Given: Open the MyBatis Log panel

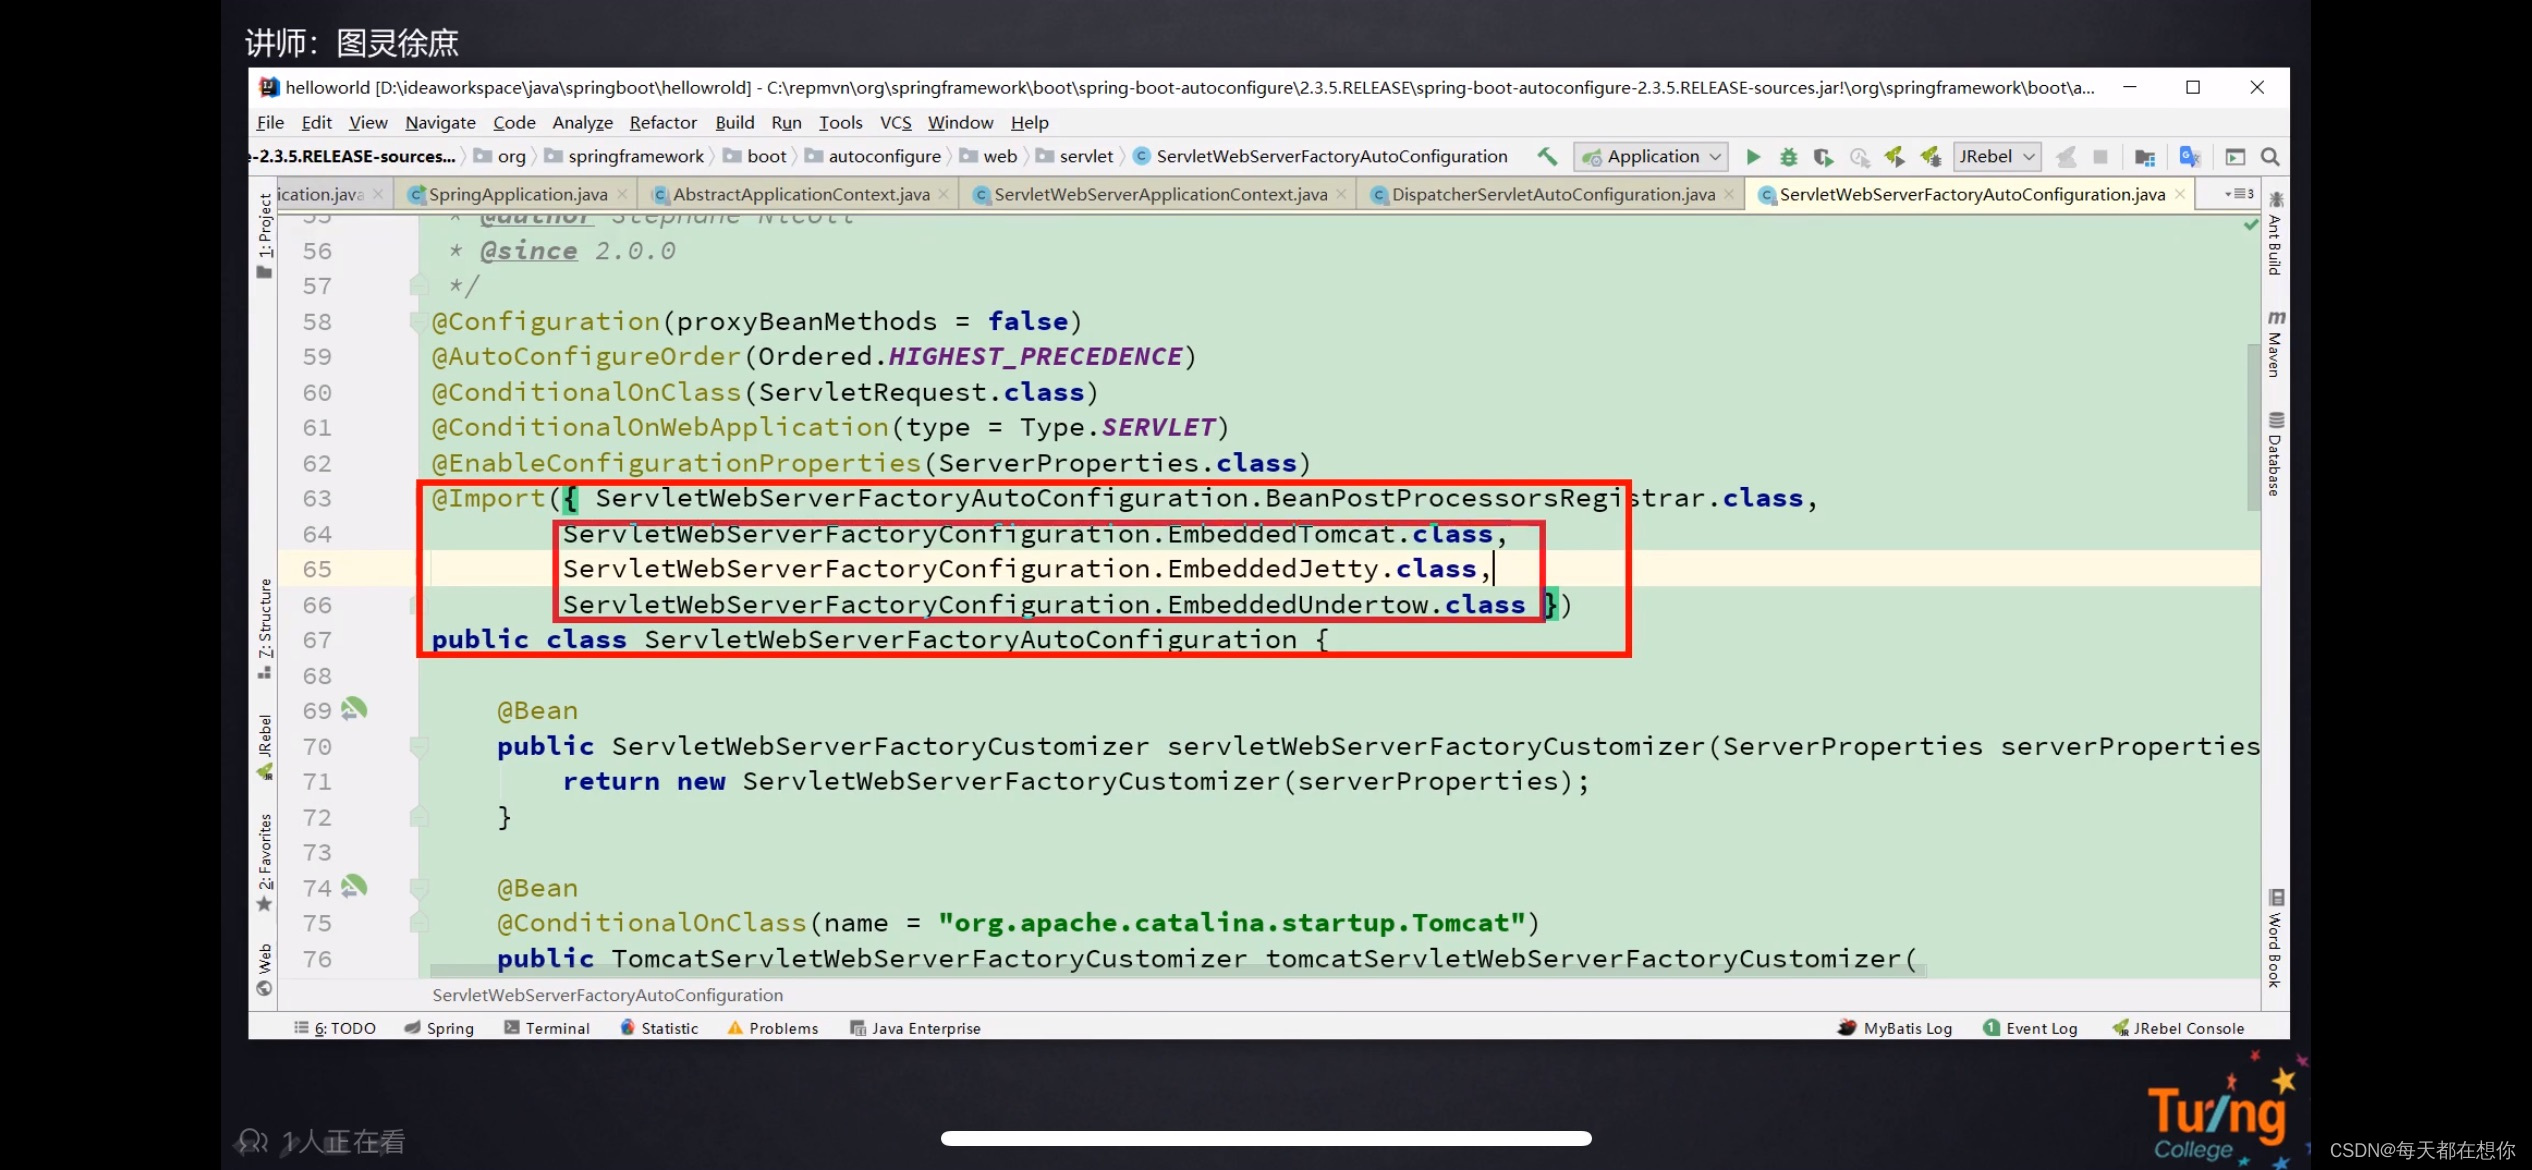Looking at the screenshot, I should coord(1895,1028).
